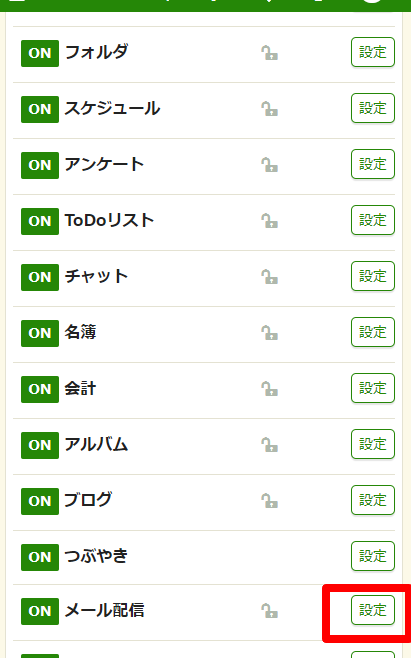Click the lock icon for 名簿
Viewport: 411px width, 658px height.
pos(270,333)
